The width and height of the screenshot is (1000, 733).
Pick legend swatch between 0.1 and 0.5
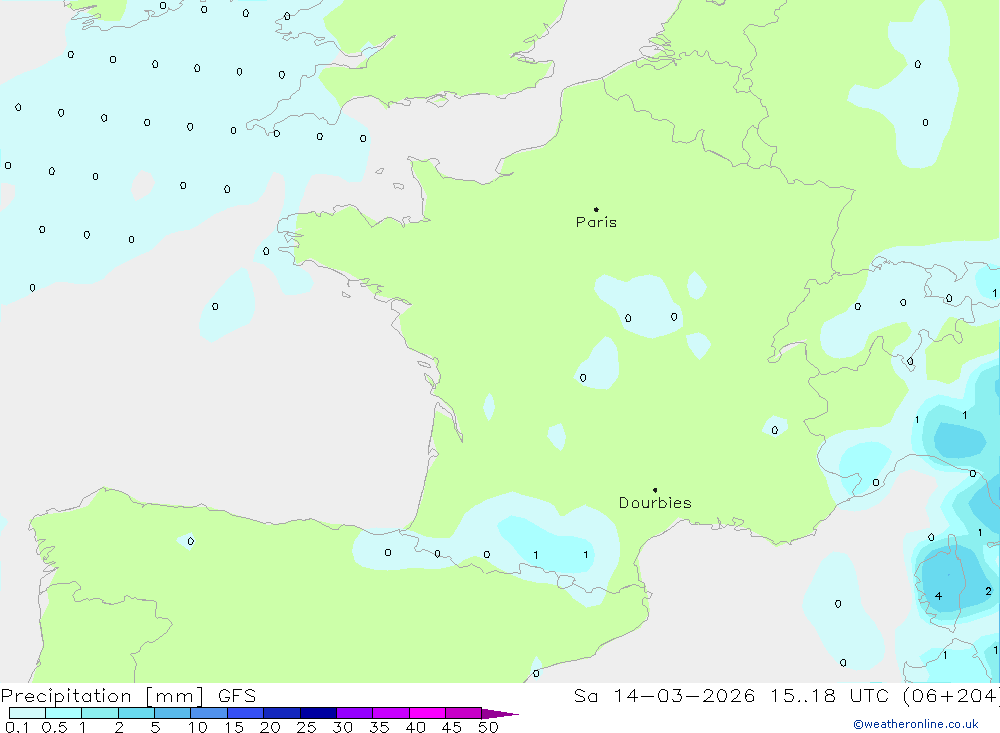pos(27,713)
